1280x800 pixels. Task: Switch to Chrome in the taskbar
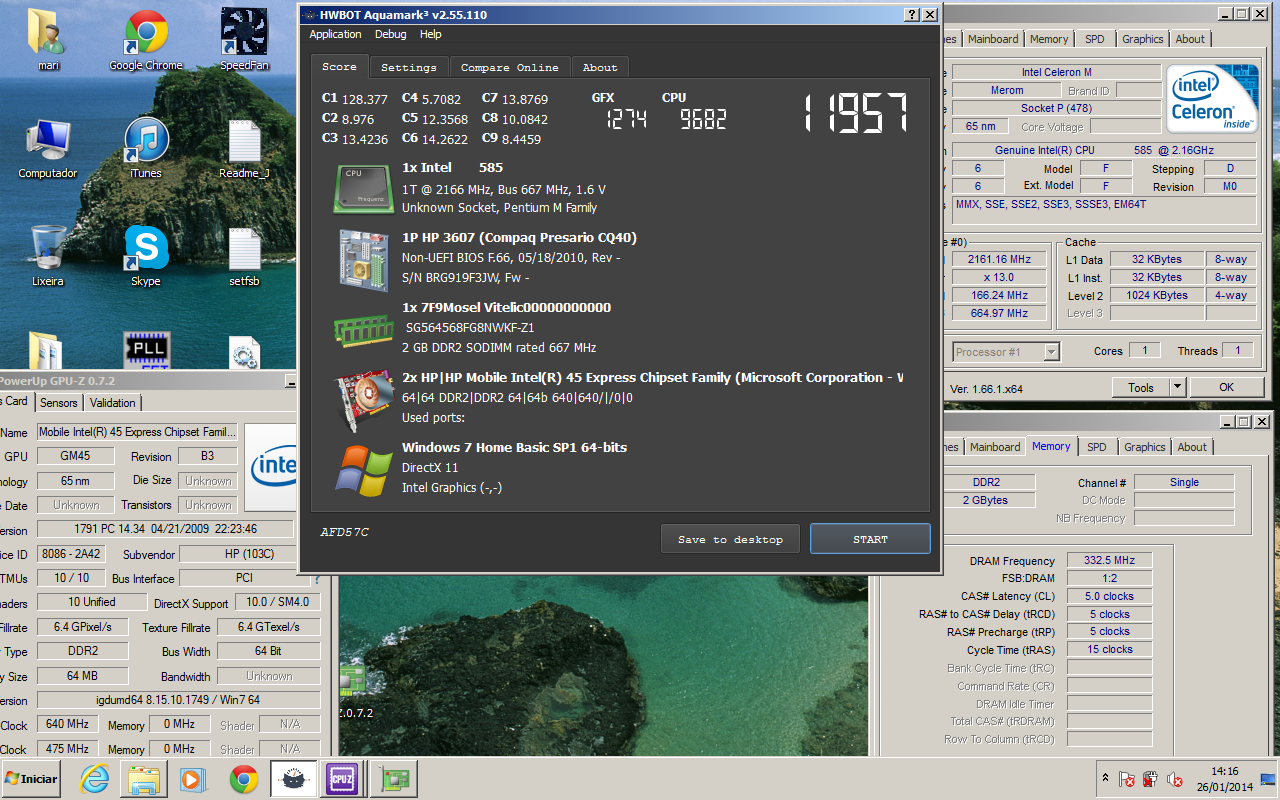pos(243,779)
